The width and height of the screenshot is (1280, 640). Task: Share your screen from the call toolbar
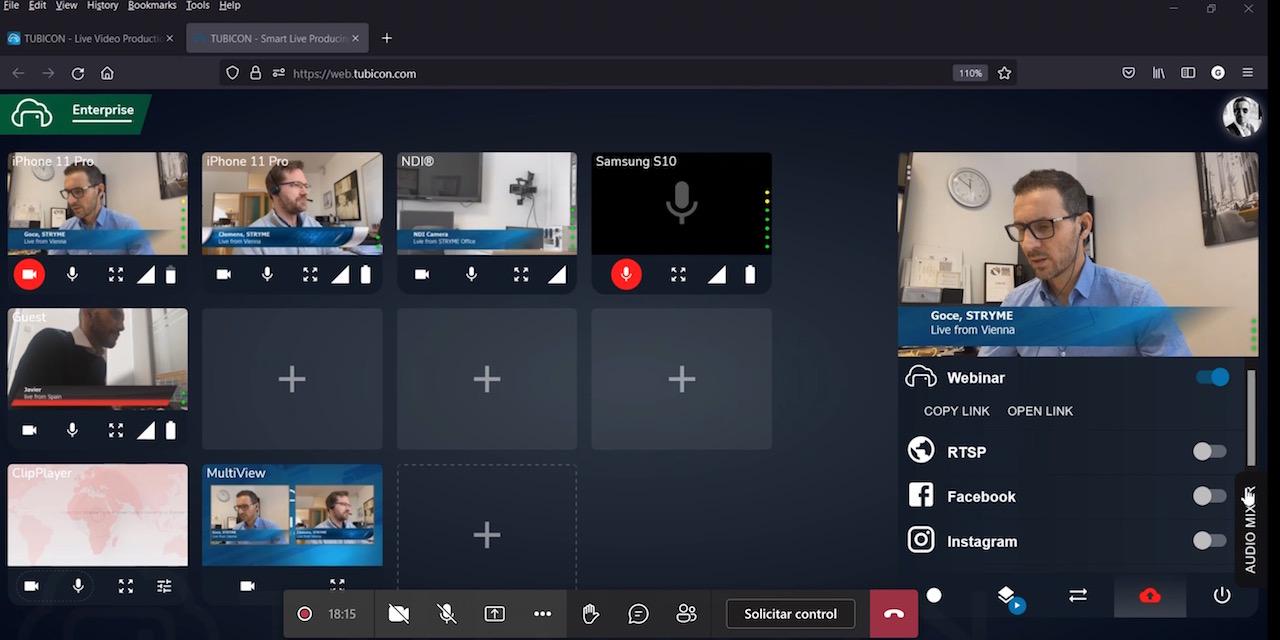click(x=495, y=614)
